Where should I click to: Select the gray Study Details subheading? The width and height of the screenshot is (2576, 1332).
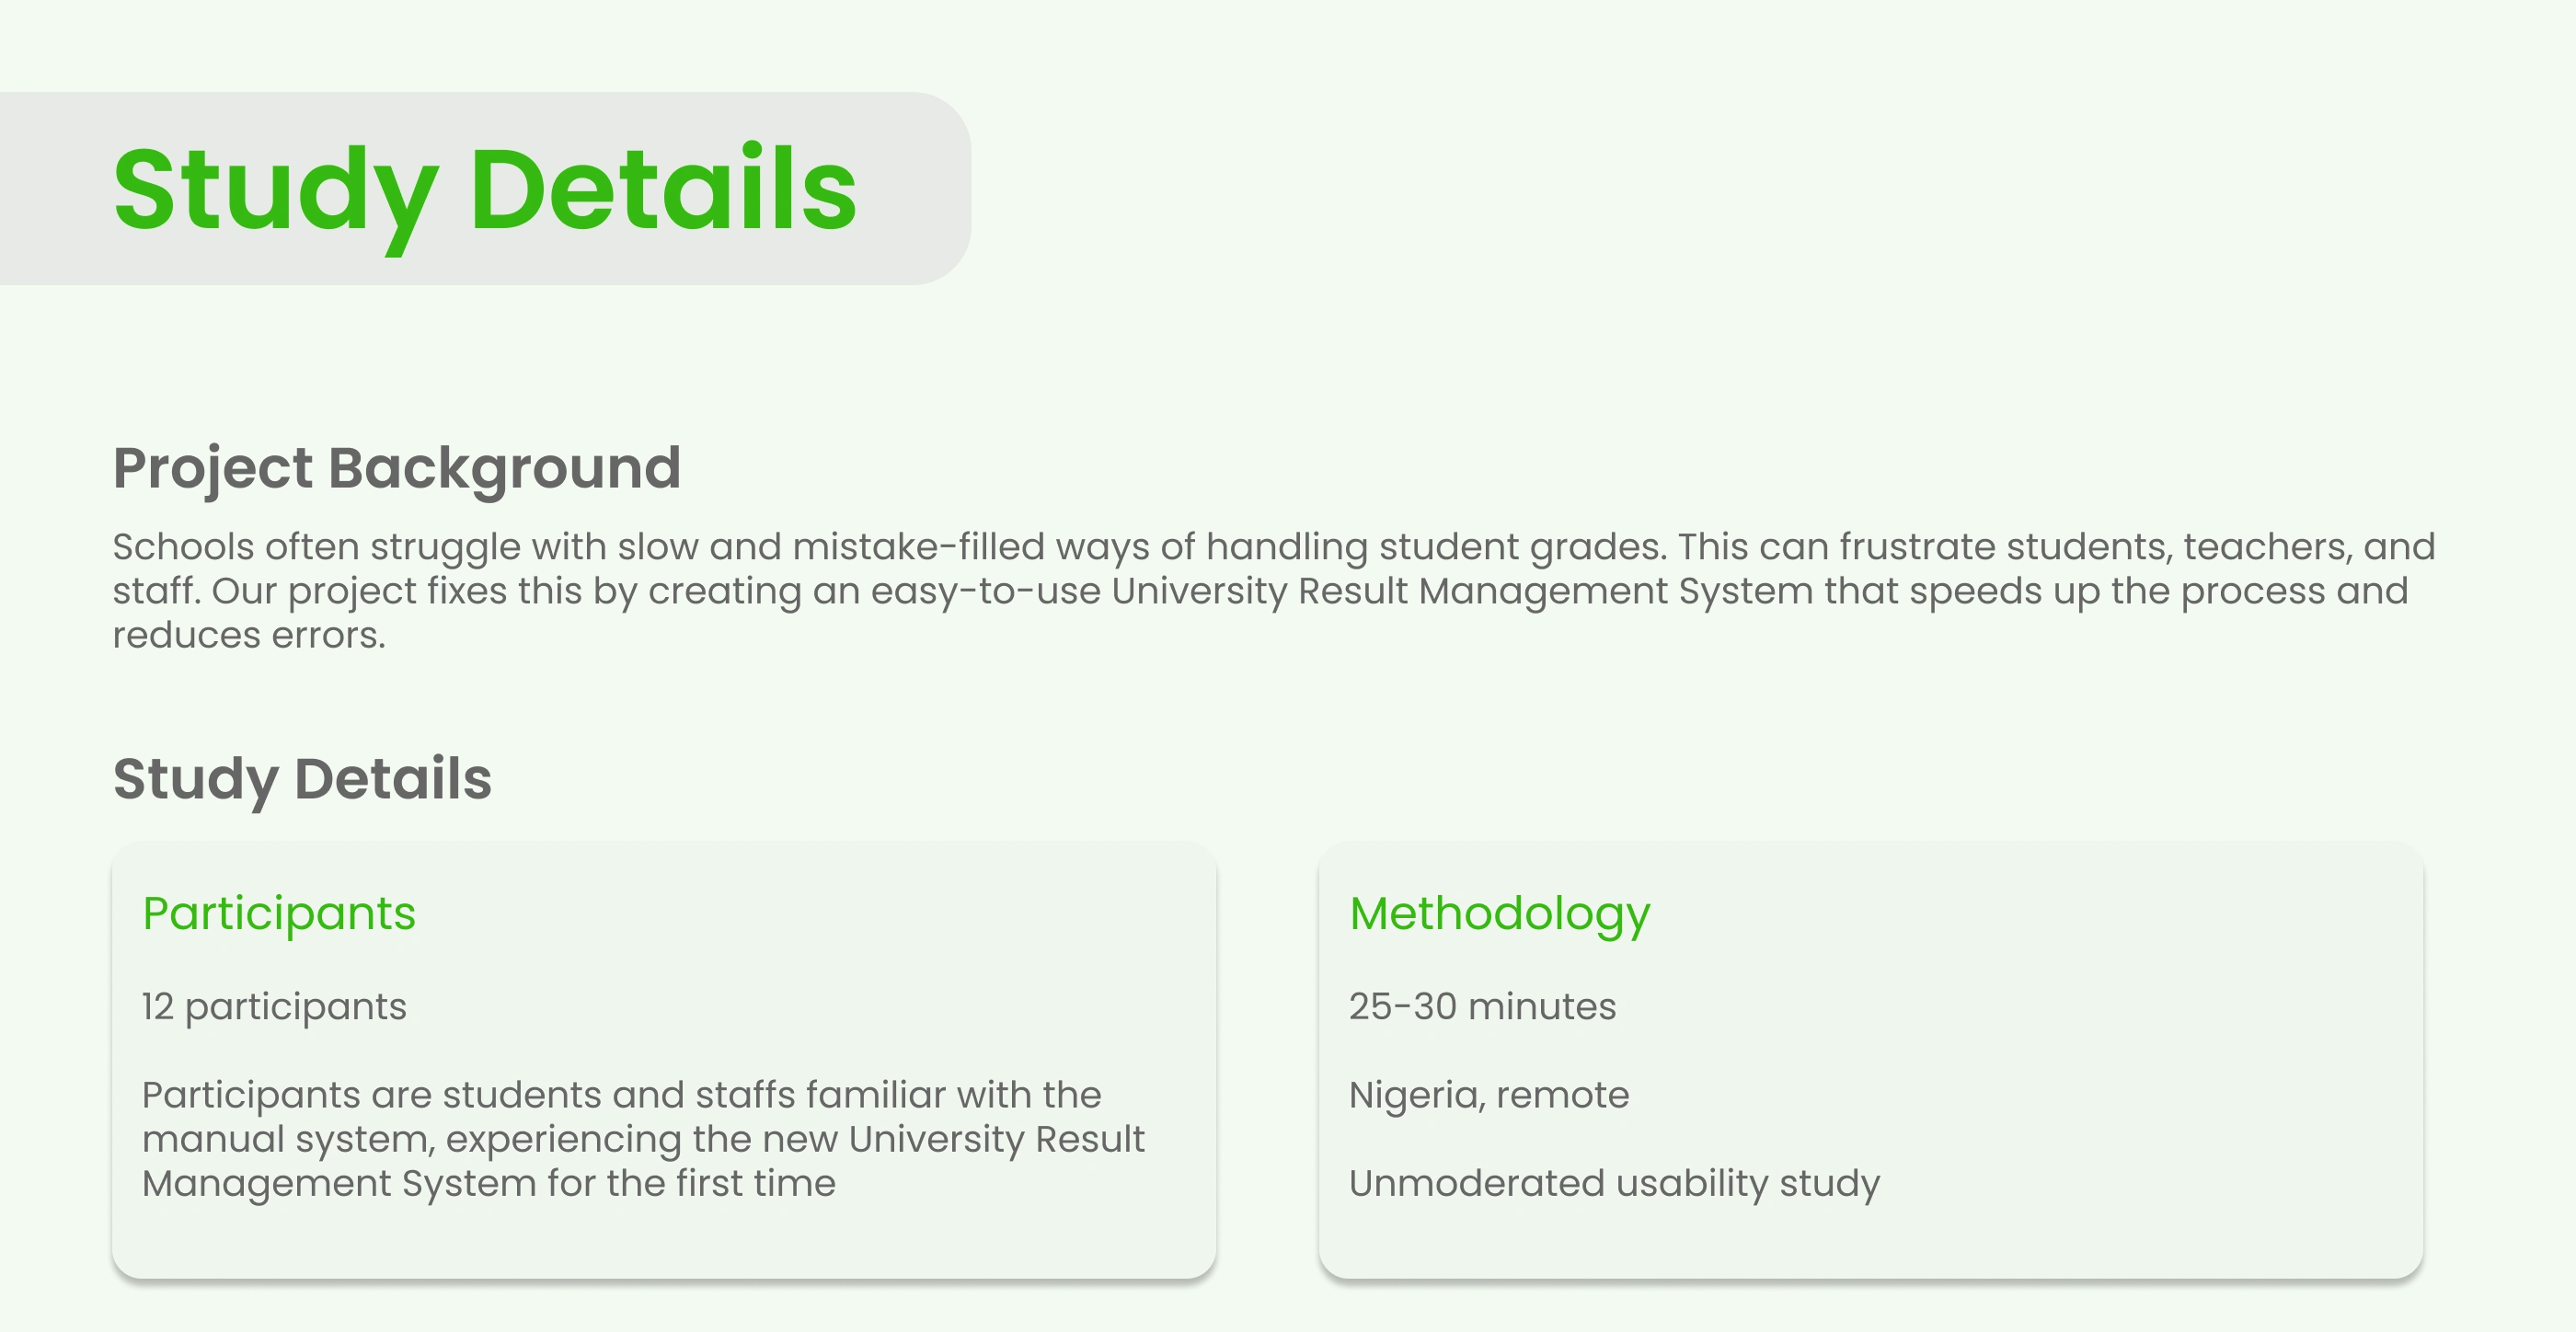(302, 779)
